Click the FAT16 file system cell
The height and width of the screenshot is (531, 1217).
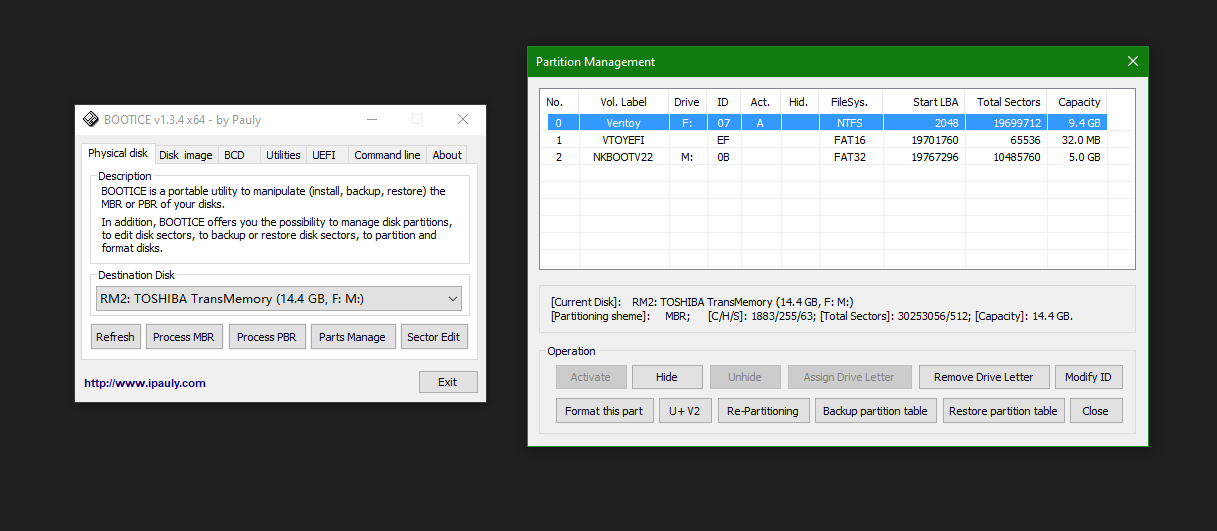(x=850, y=140)
